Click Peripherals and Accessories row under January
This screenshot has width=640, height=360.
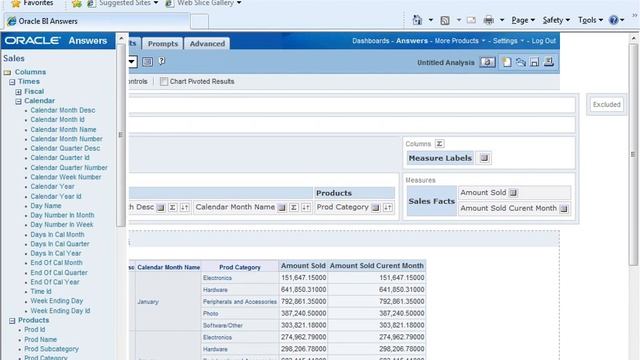click(x=240, y=302)
